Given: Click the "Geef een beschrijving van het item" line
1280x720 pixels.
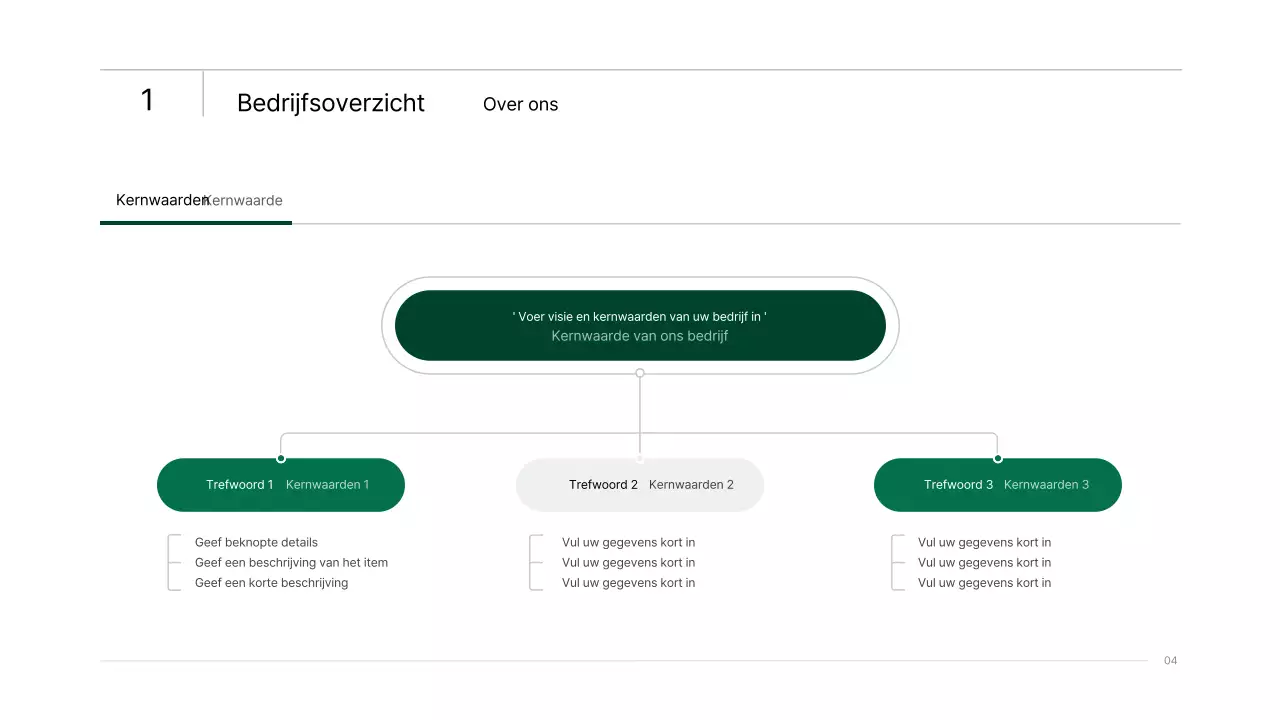Looking at the screenshot, I should click(x=291, y=562).
